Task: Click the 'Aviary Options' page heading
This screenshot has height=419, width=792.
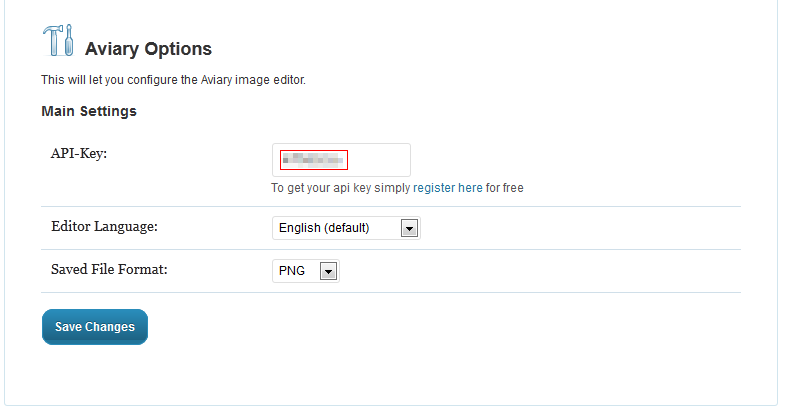Action: point(148,49)
